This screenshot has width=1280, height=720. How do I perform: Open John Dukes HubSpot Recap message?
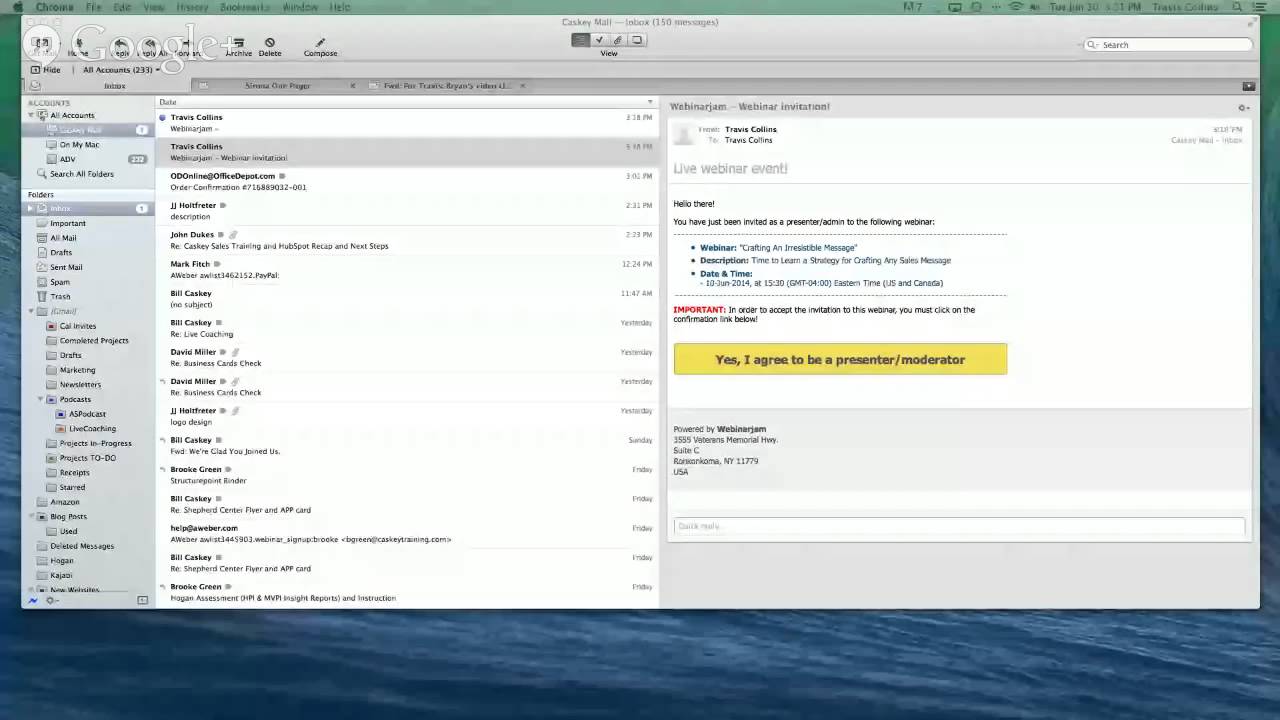pos(408,240)
